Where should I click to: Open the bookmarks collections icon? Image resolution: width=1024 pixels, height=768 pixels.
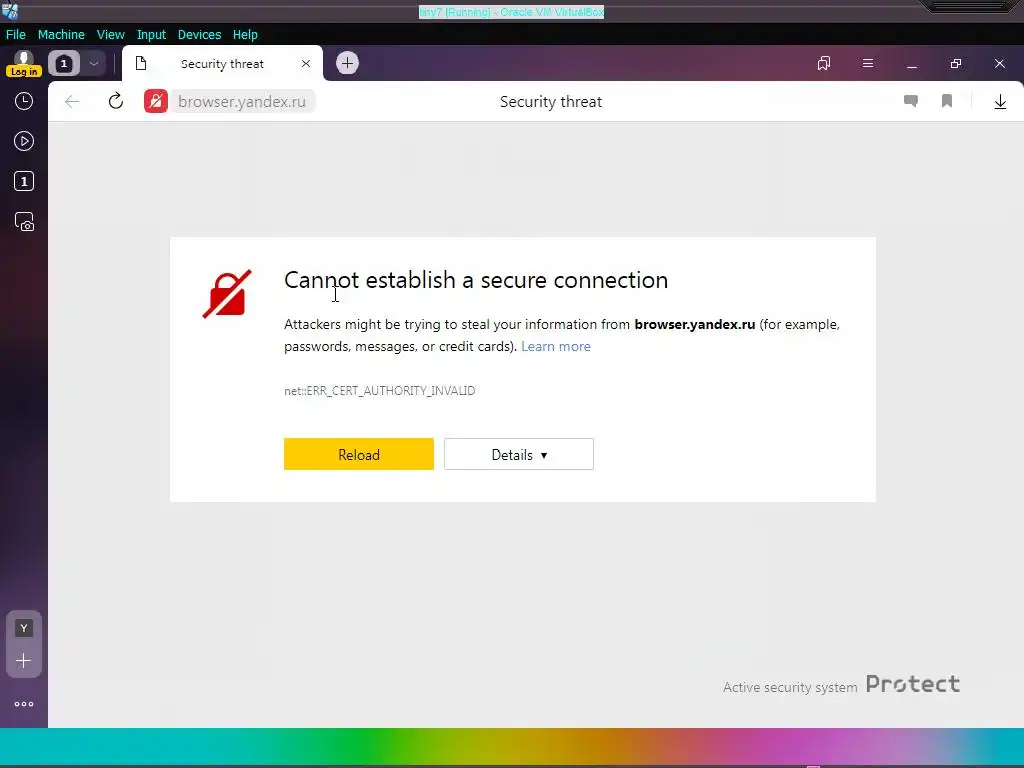coord(824,63)
